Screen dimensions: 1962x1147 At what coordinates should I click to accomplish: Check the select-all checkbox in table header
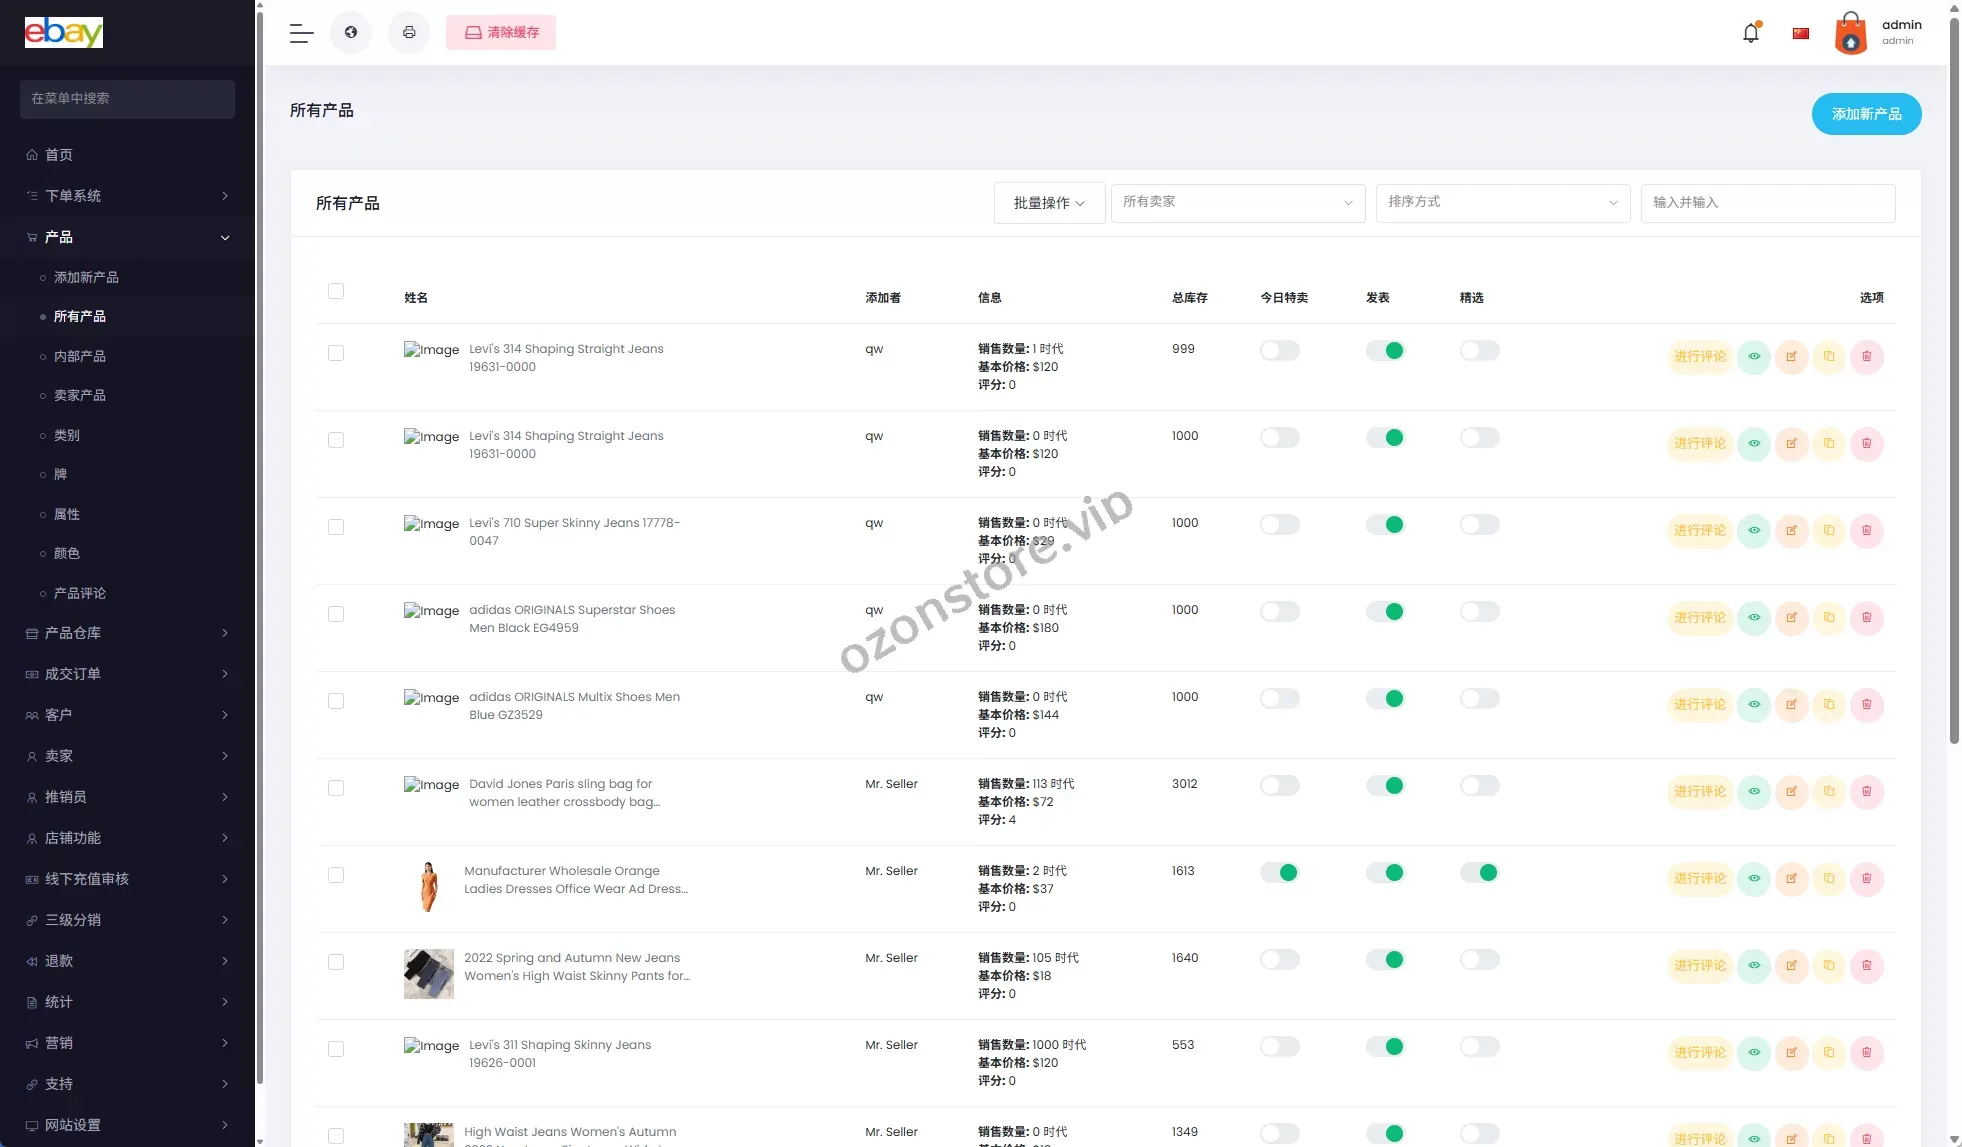tap(336, 291)
